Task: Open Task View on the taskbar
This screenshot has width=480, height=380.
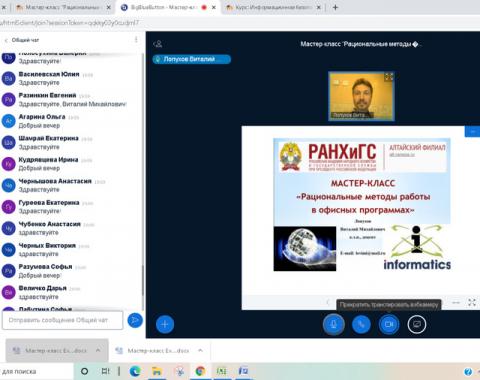Action: [105, 371]
